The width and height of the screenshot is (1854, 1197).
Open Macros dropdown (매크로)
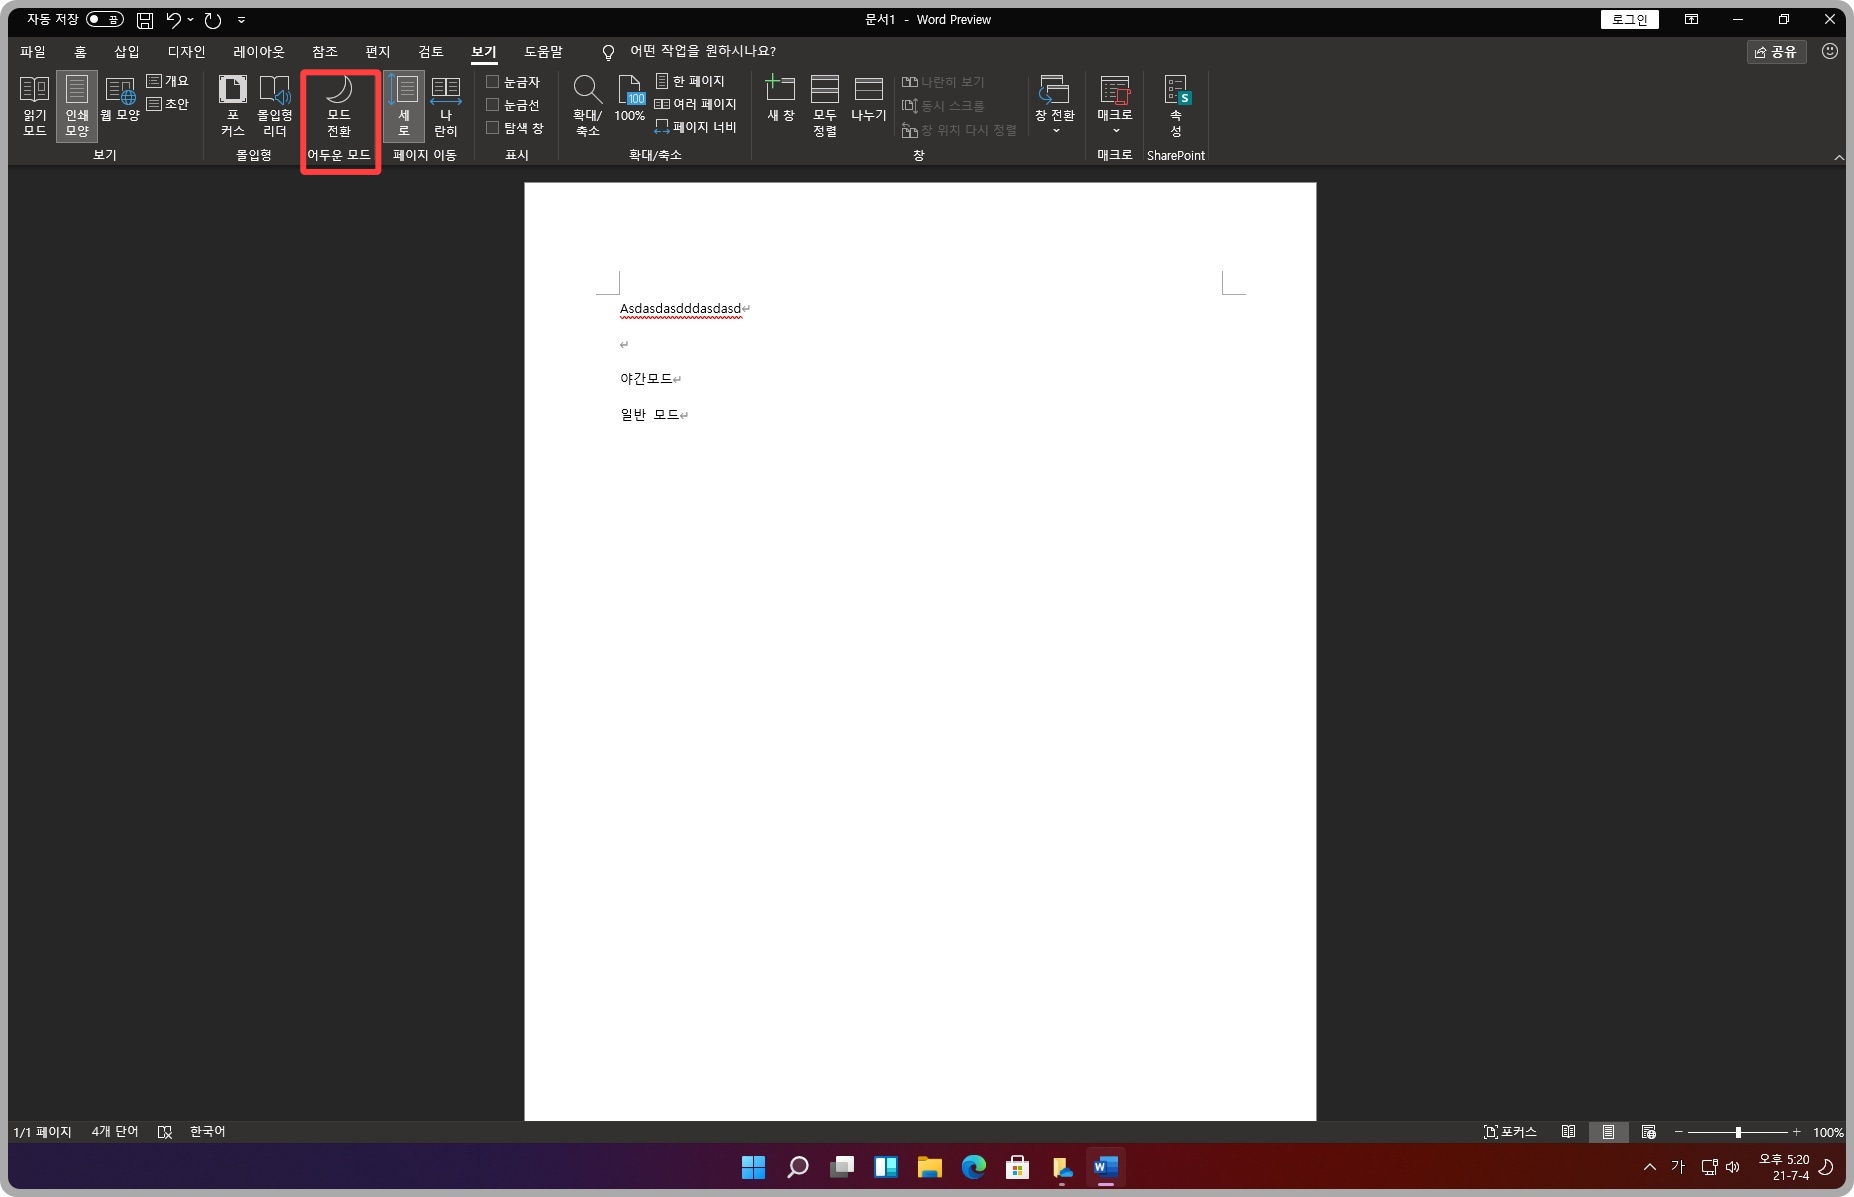(1115, 105)
